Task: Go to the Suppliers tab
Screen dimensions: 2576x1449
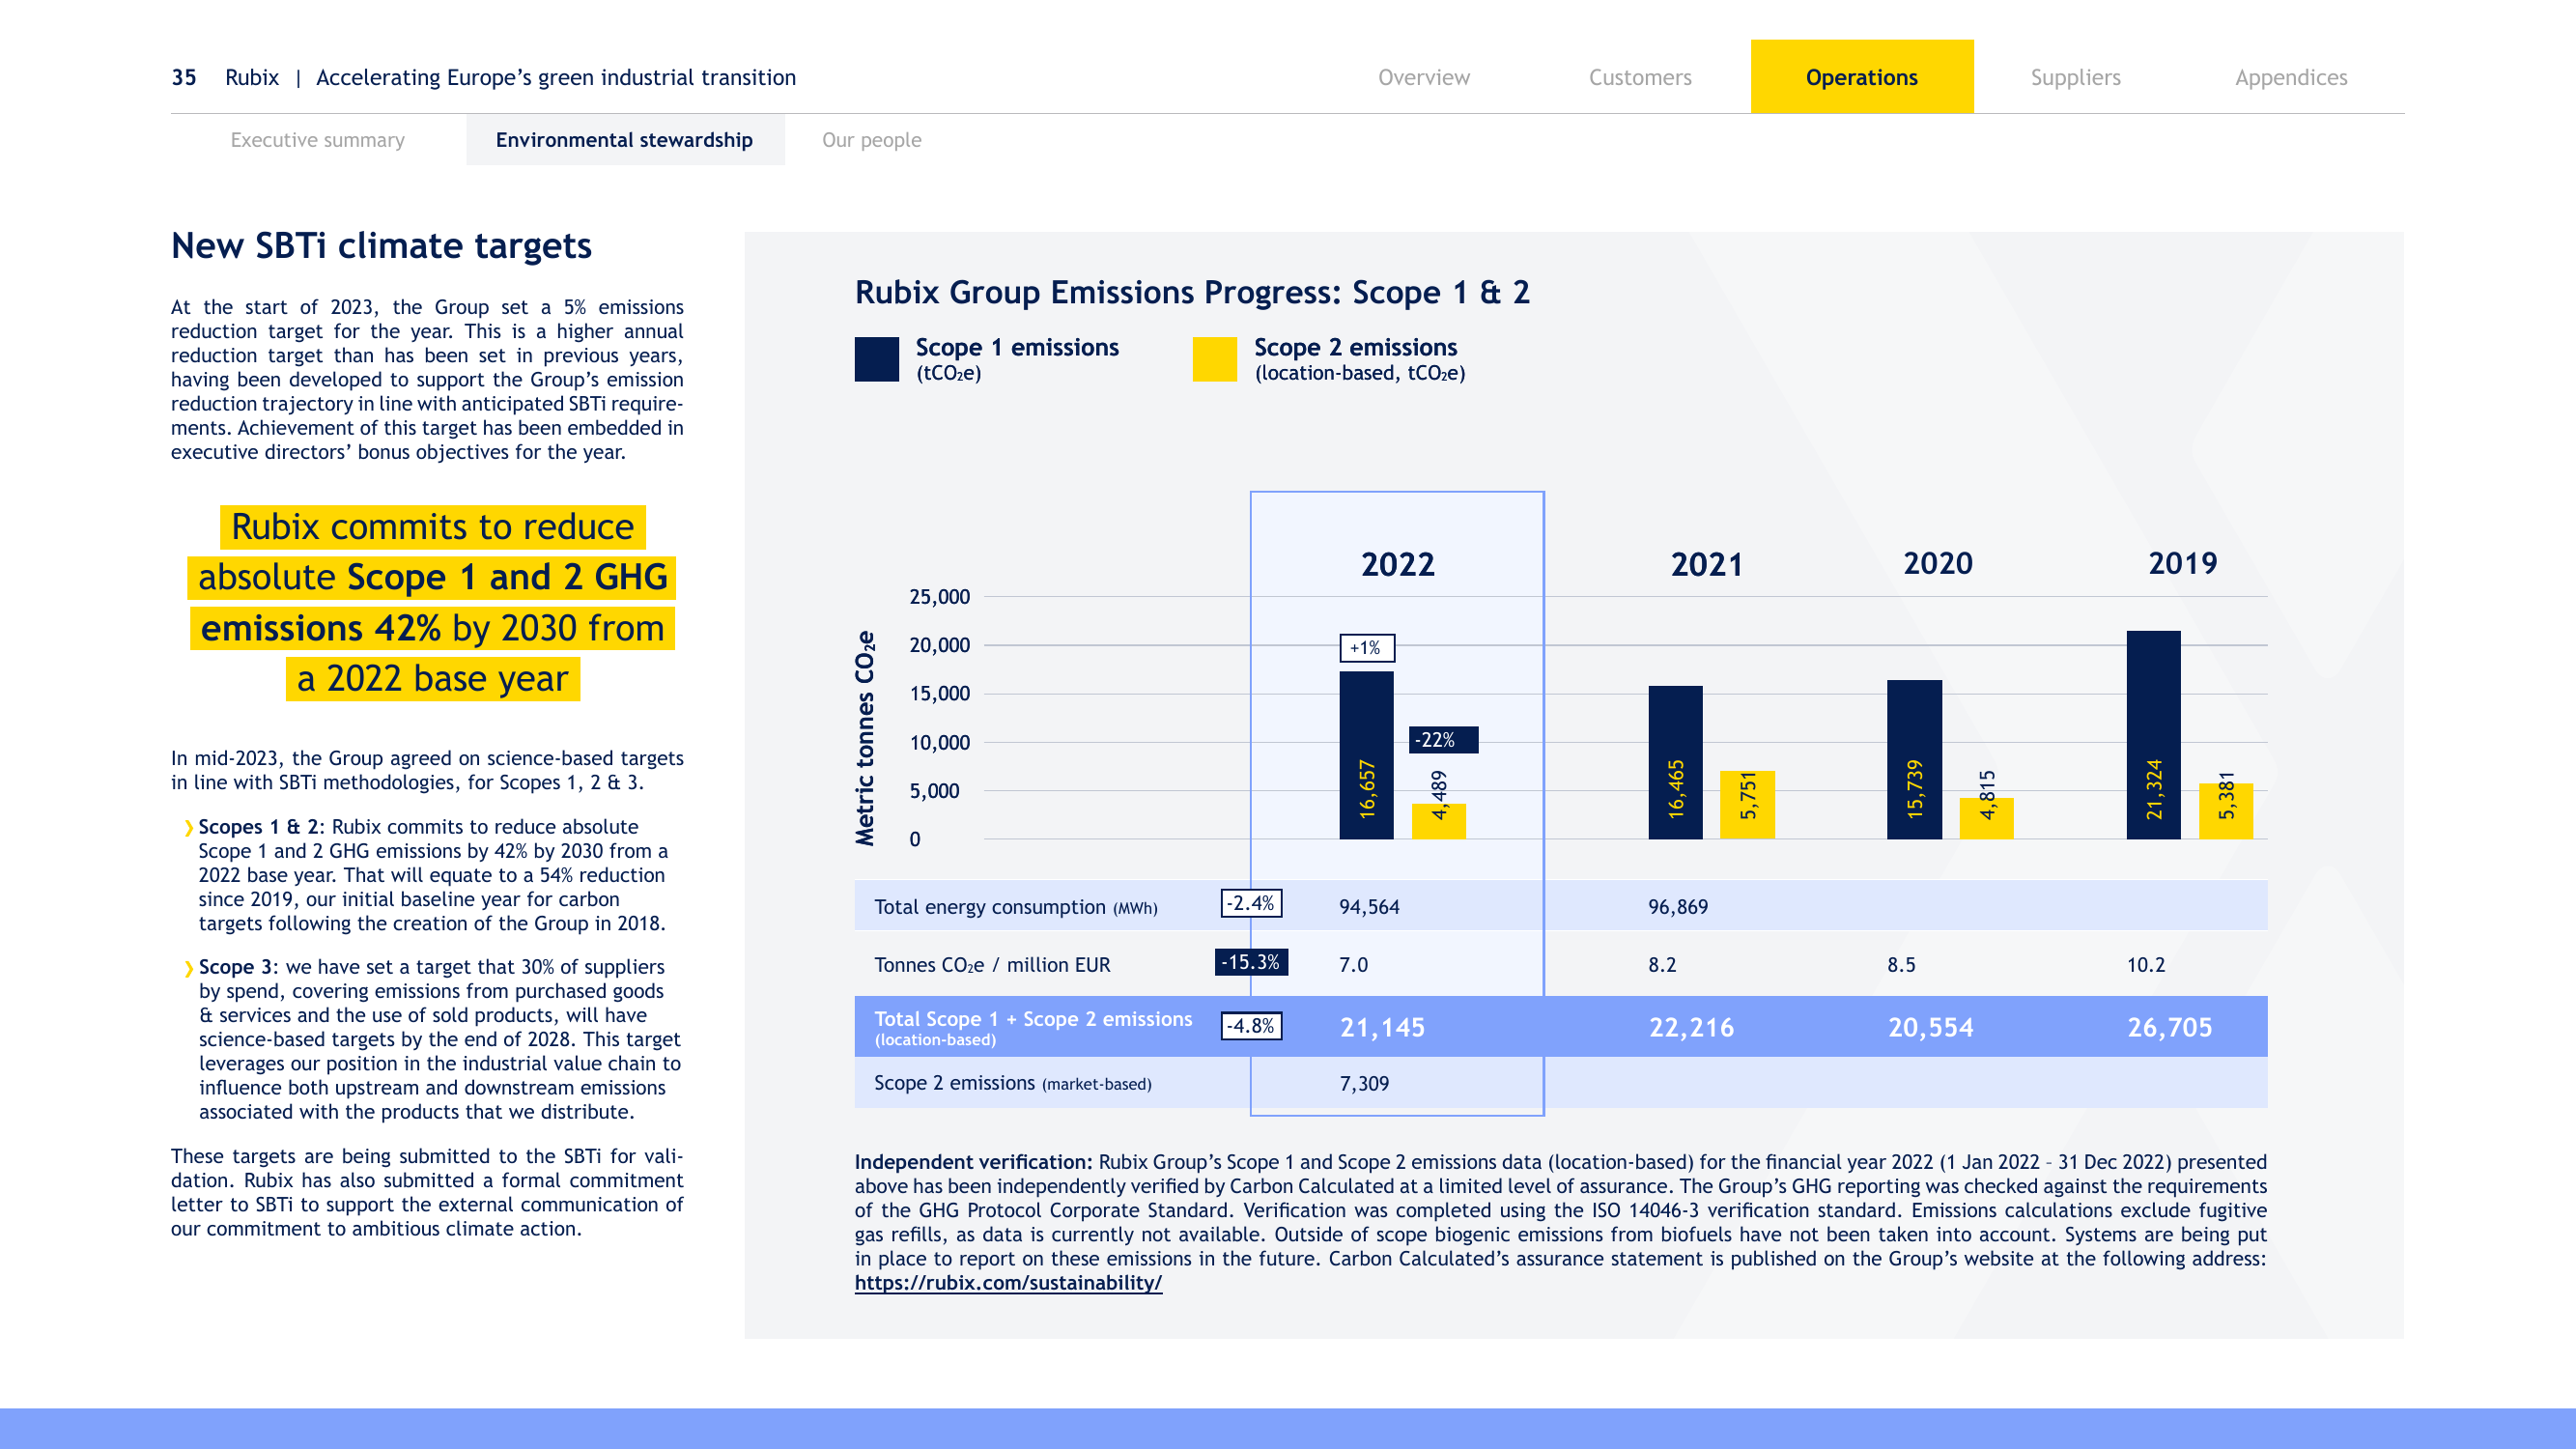Action: click(2075, 77)
